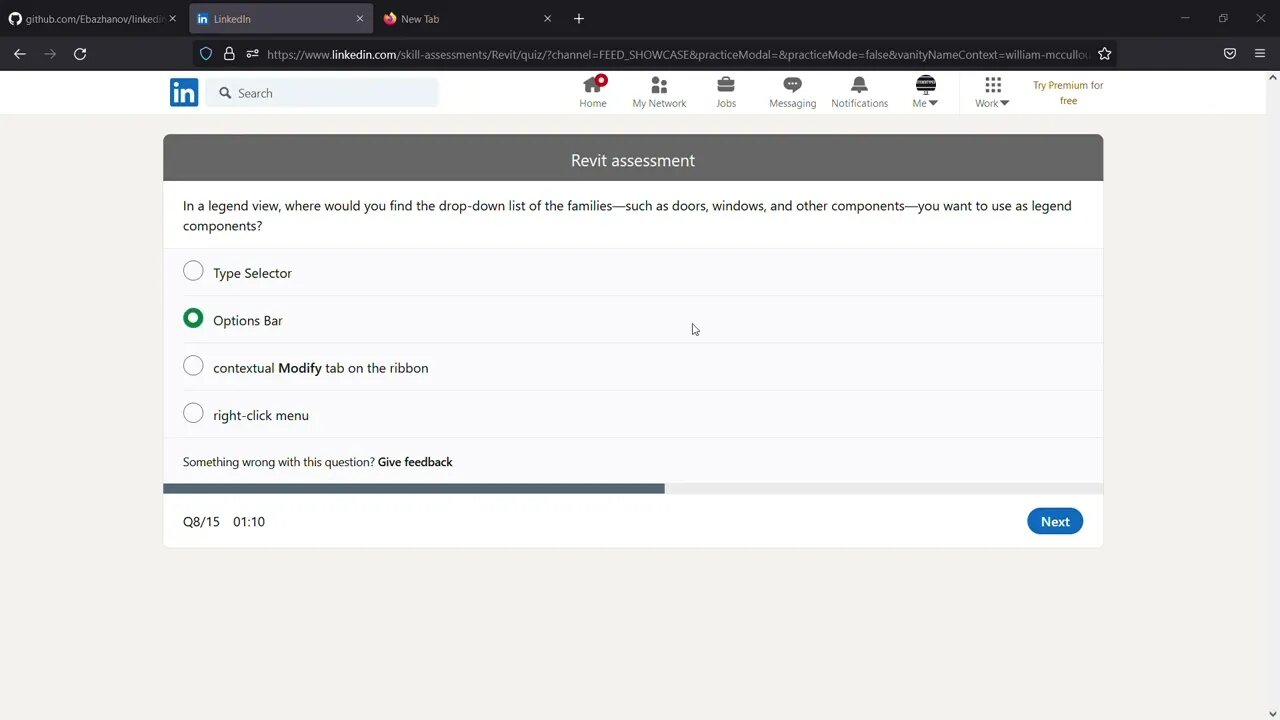Restore down the Firefox window
Image resolution: width=1280 pixels, height=720 pixels.
click(1223, 18)
